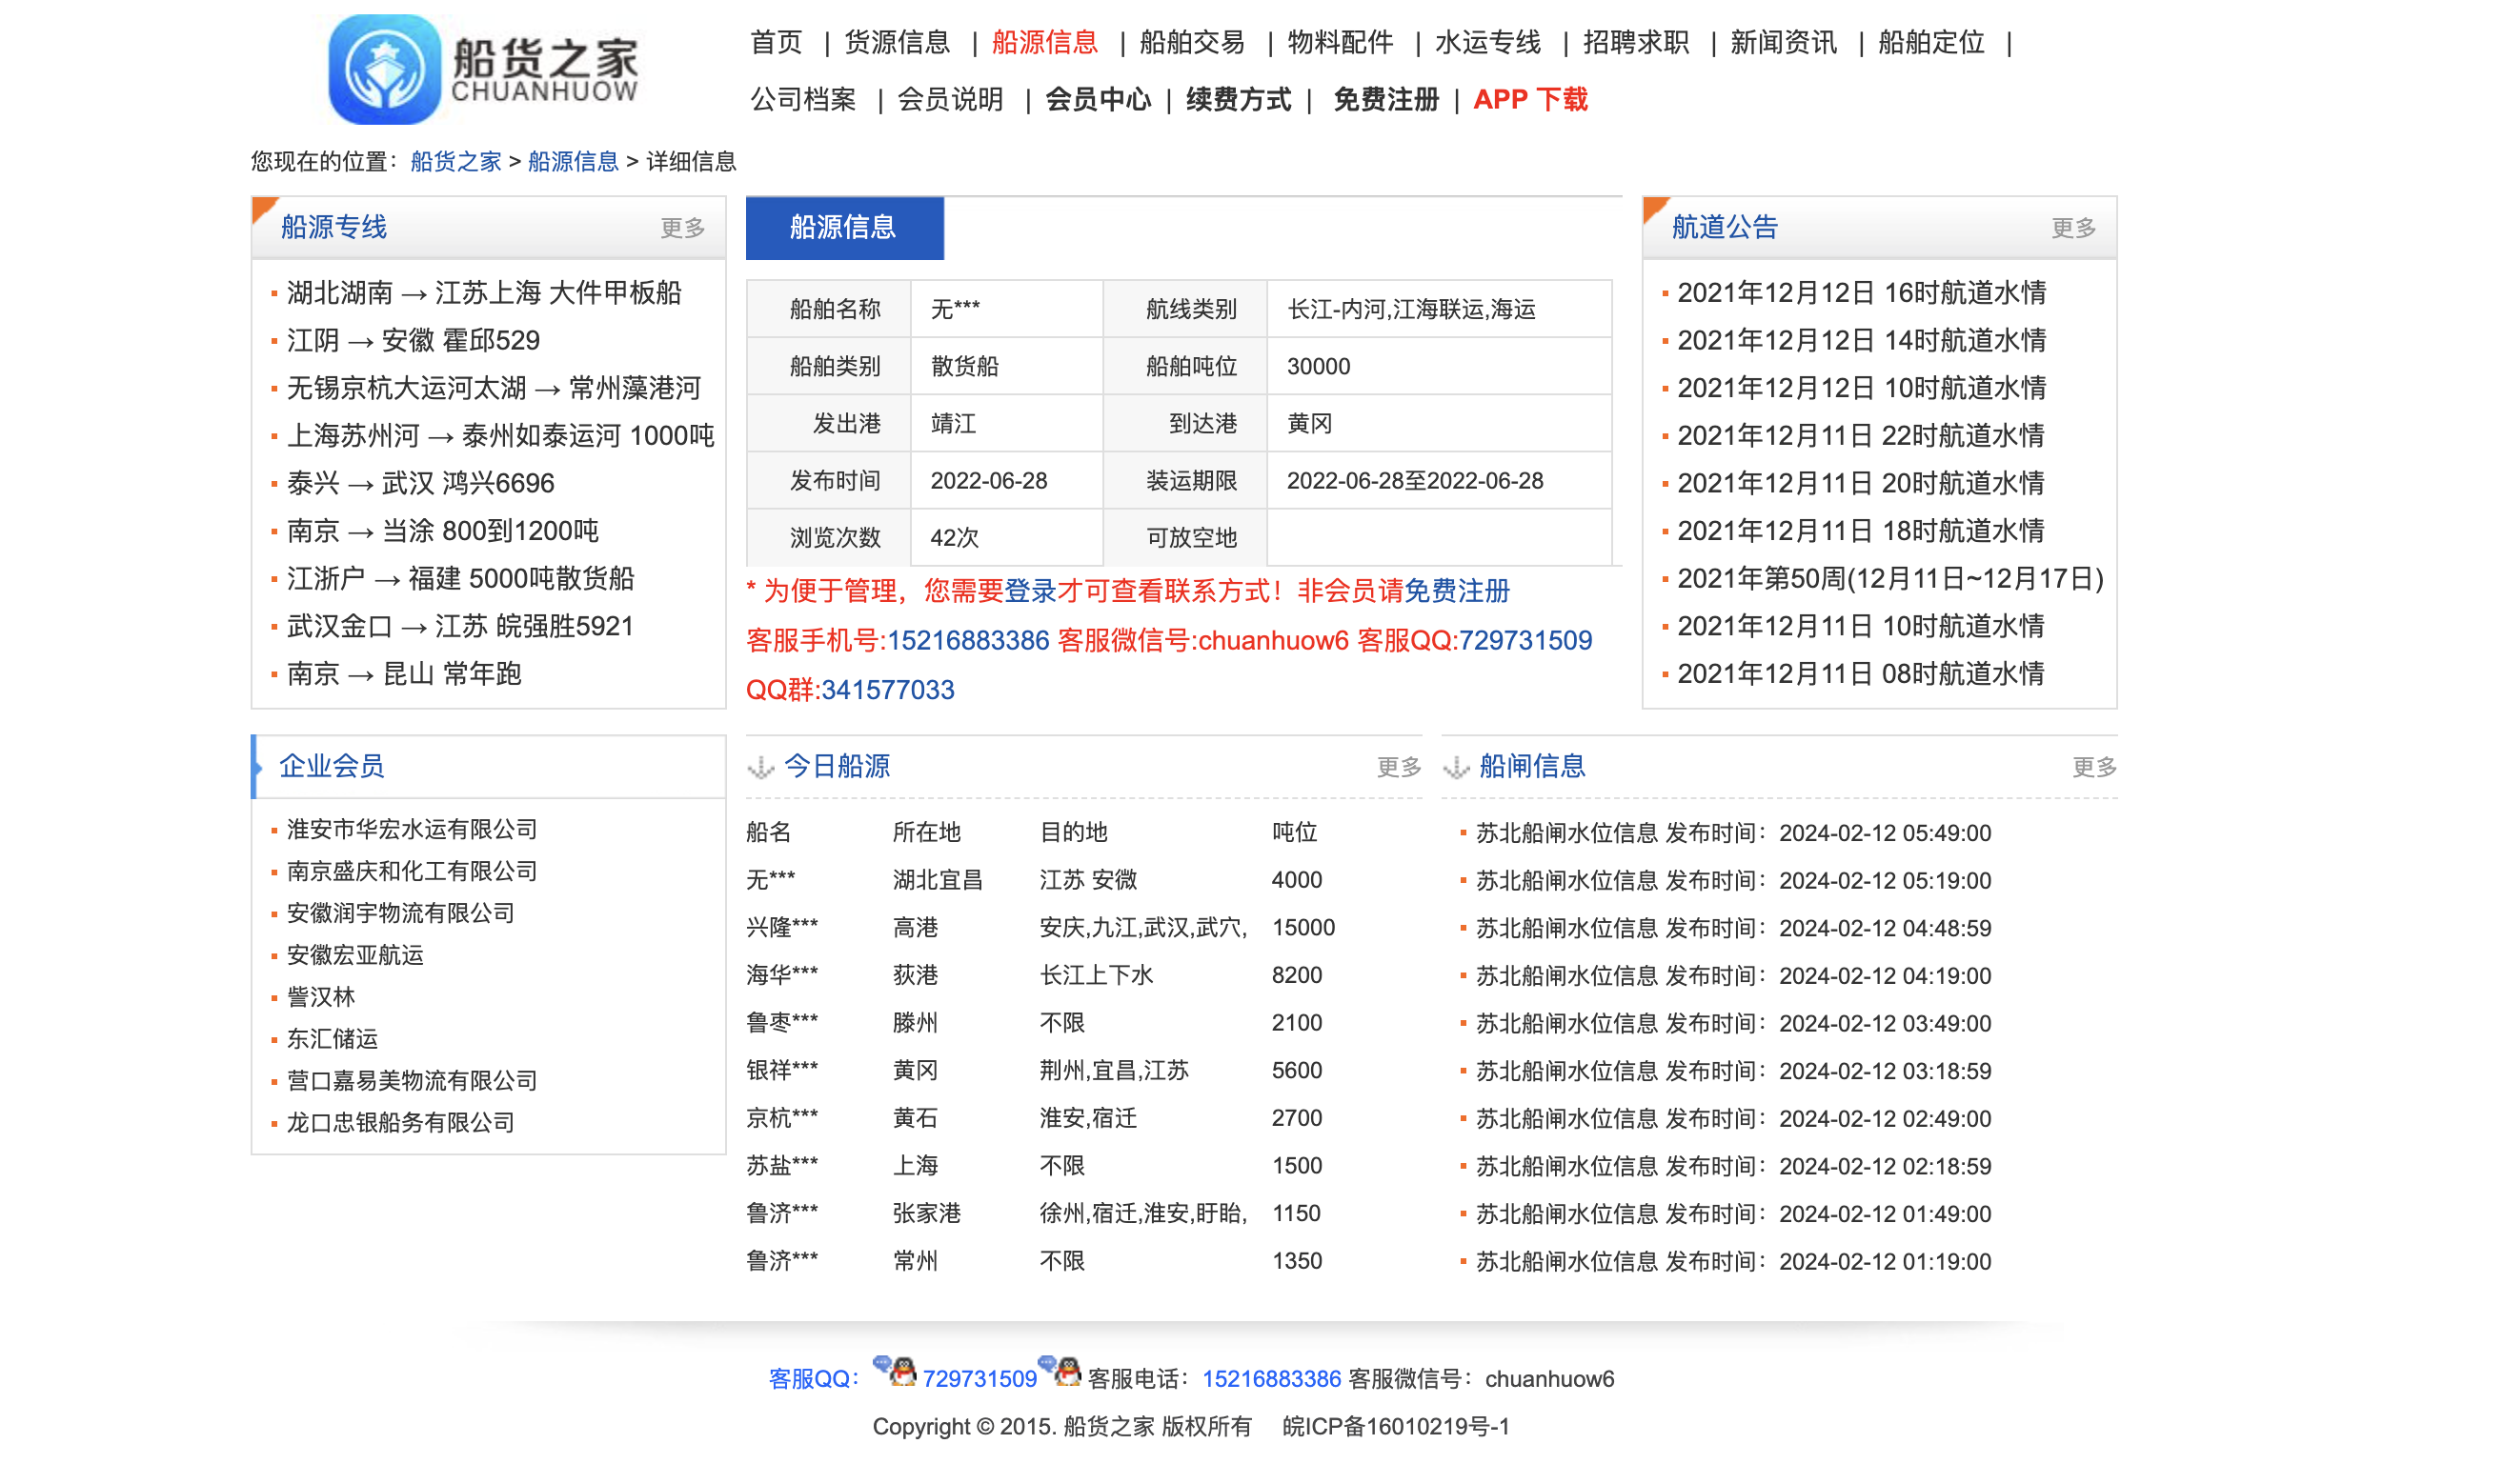Expand 更多 in 今日船源 section
The image size is (2504, 1484).
coord(1398,767)
